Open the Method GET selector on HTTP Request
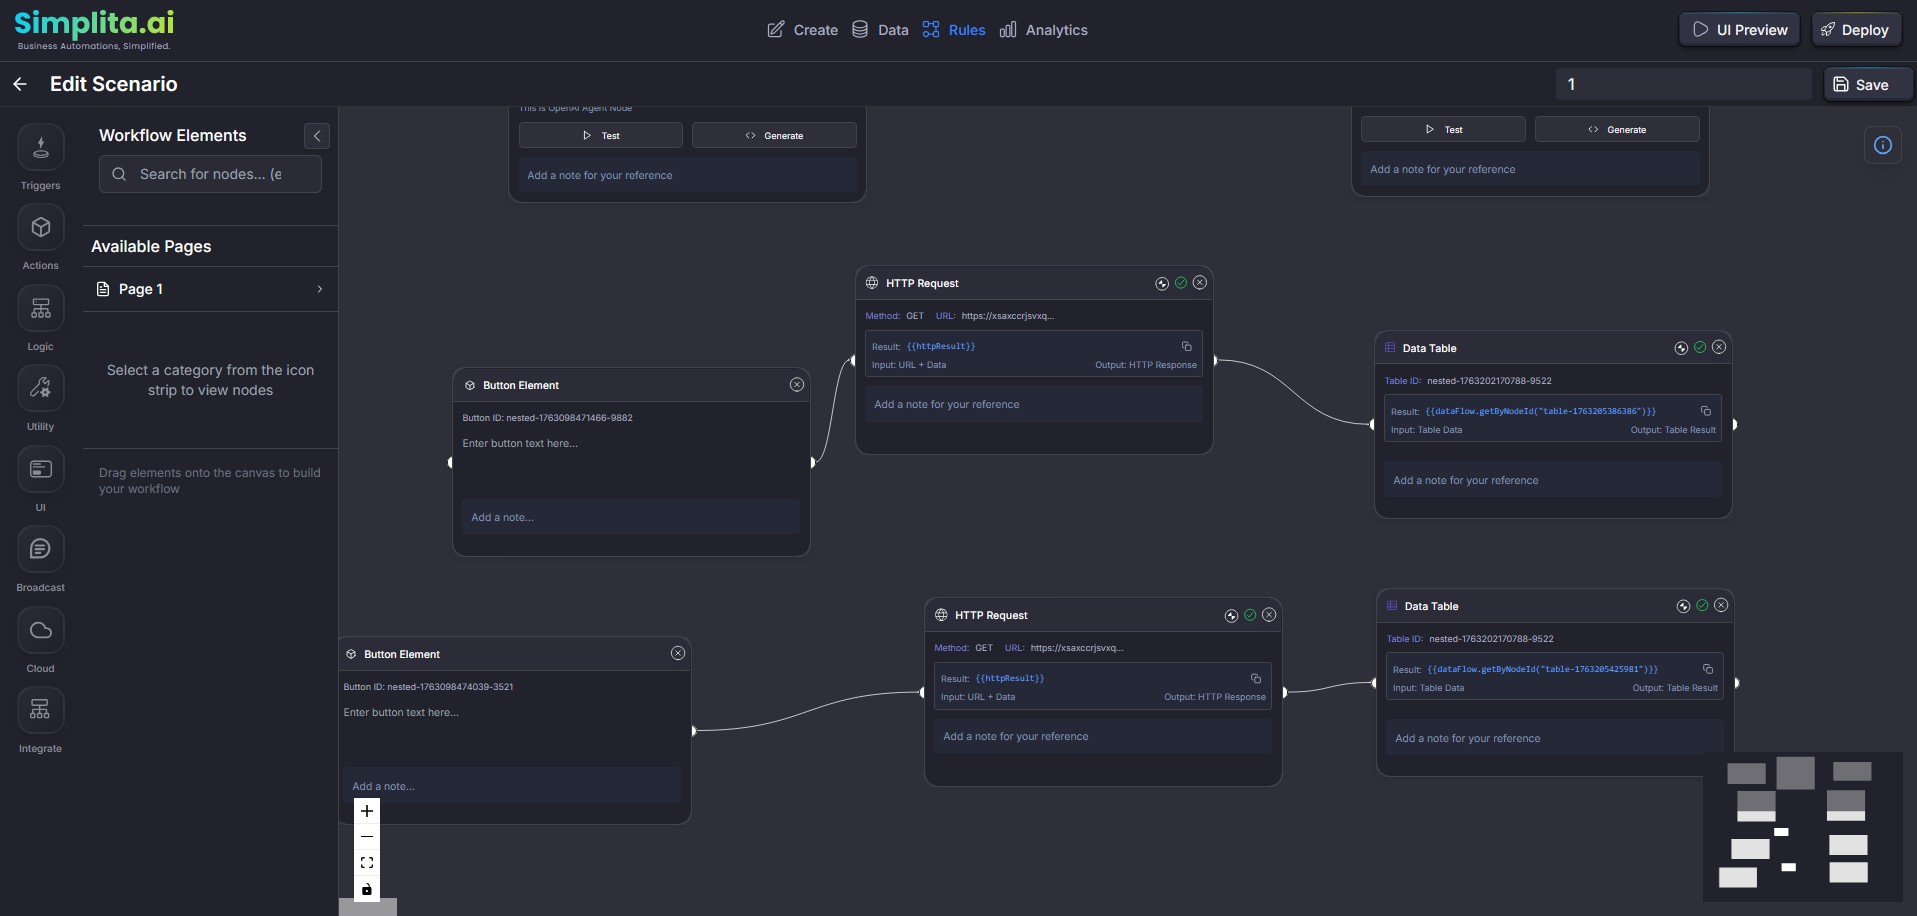Screen dimensions: 1917x916 [x=915, y=316]
